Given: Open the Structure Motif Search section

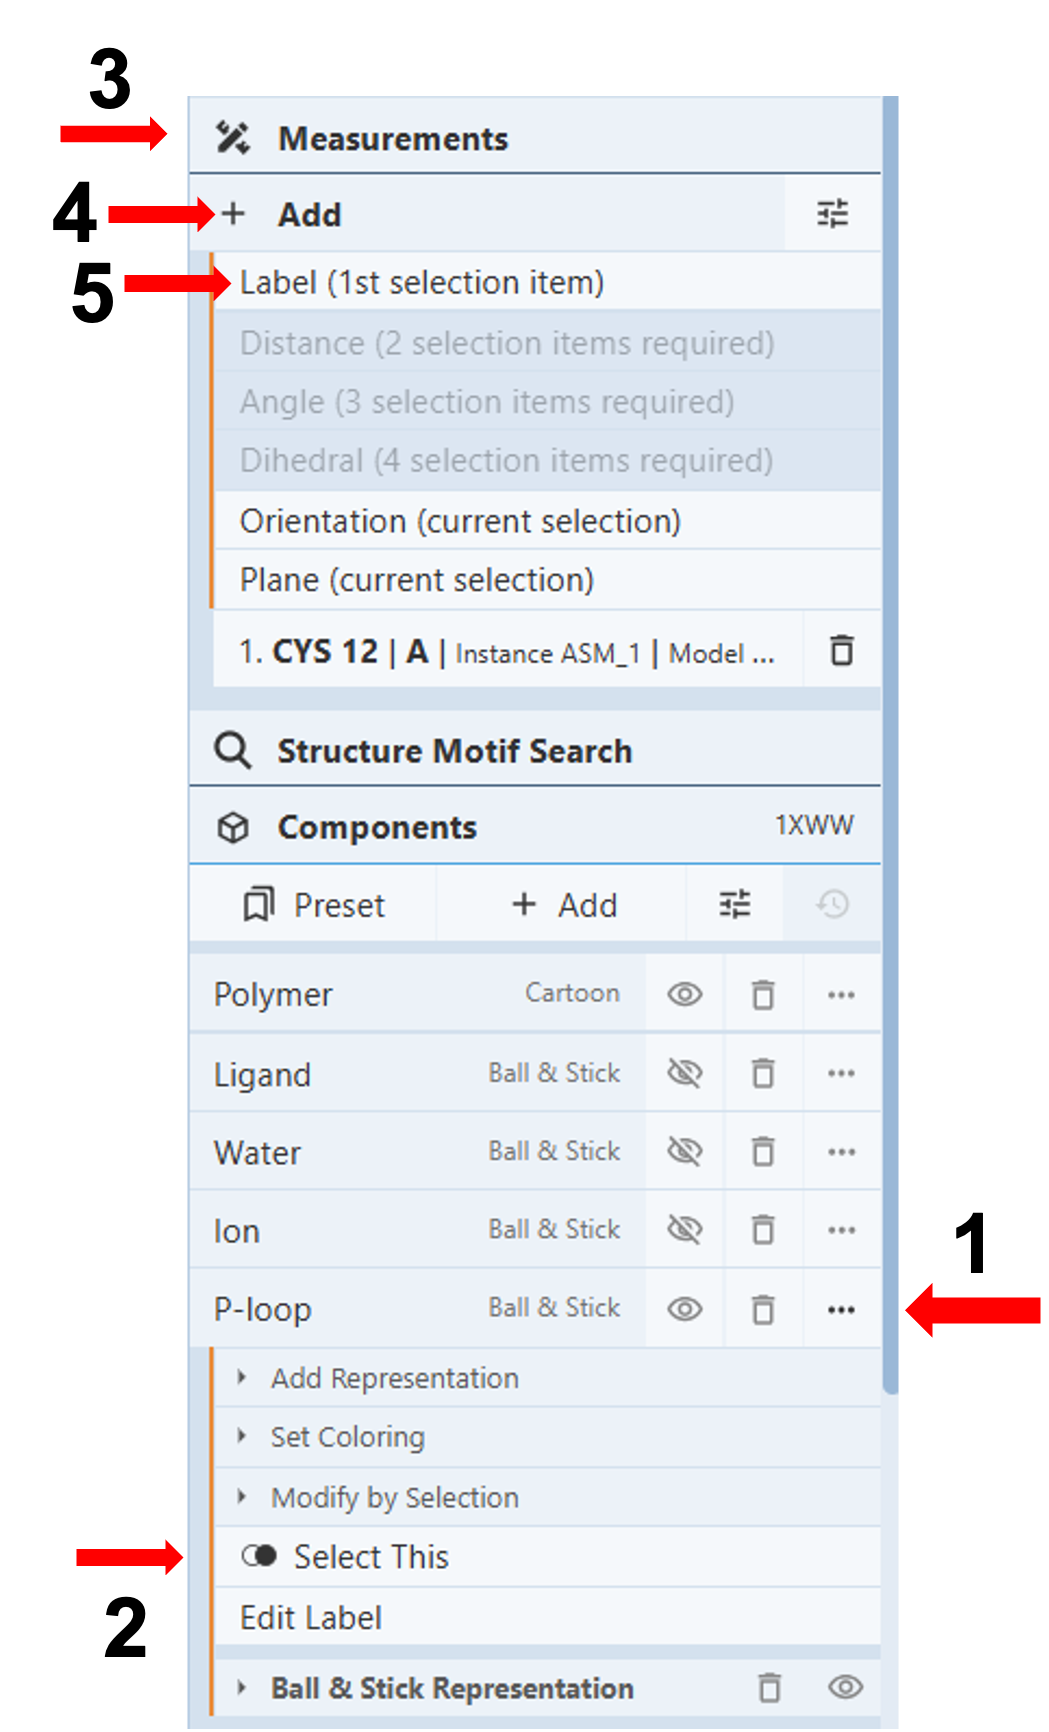Looking at the screenshot, I should [454, 751].
